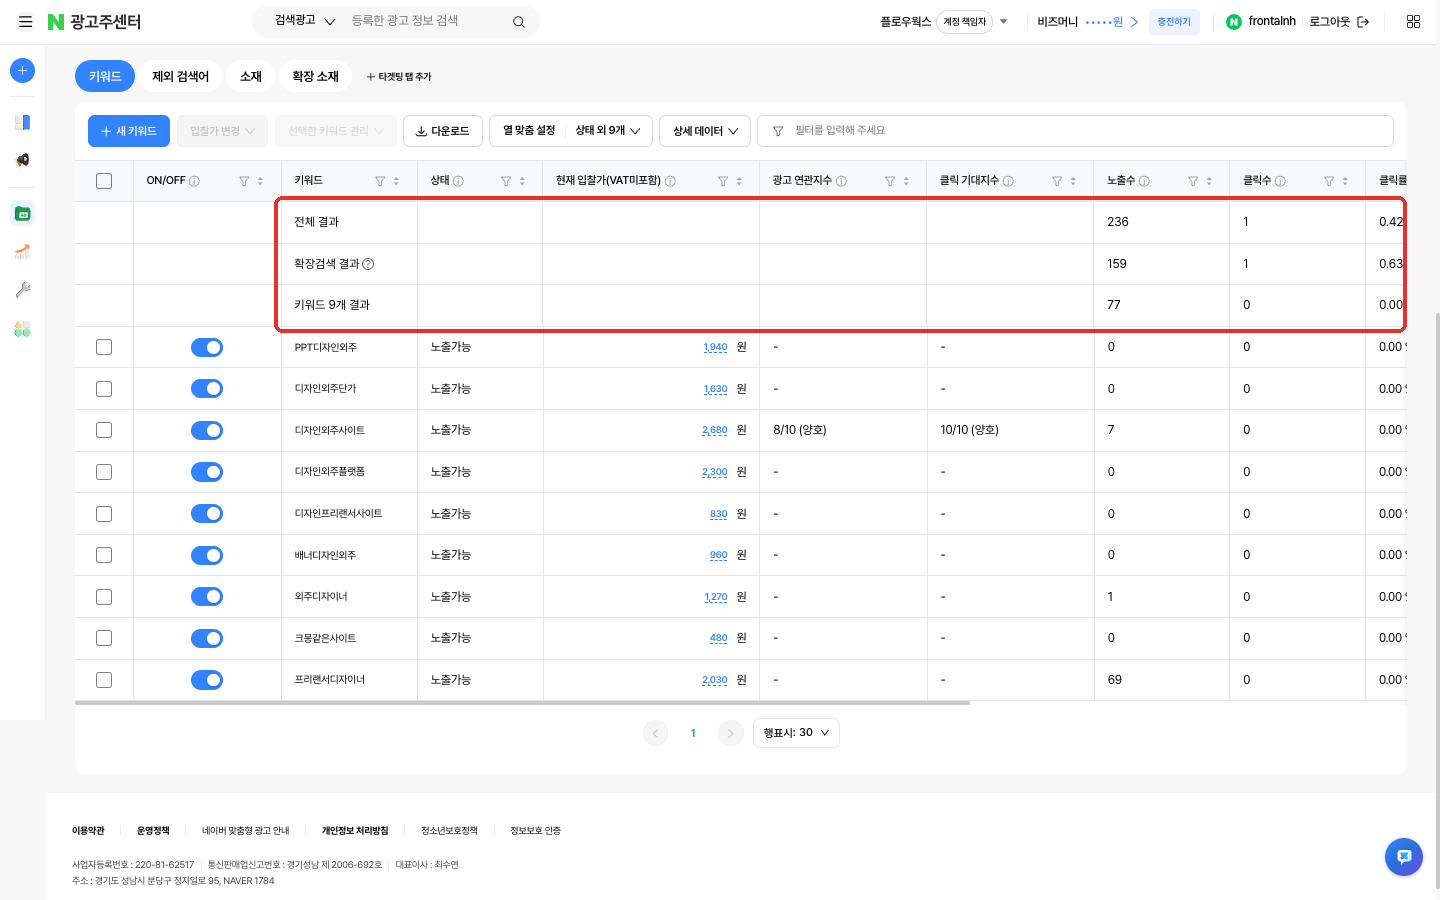Click the 충전하기 button
The width and height of the screenshot is (1440, 900).
pyautogui.click(x=1174, y=21)
